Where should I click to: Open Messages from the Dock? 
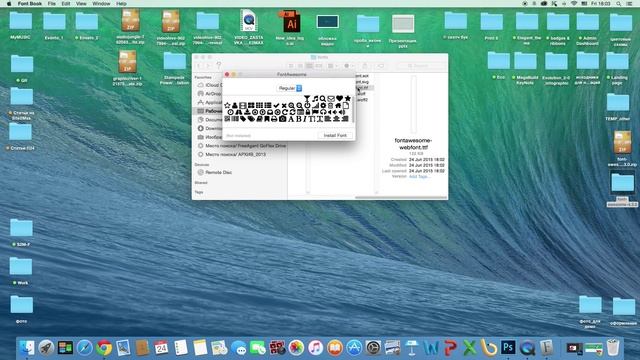pos(238,348)
